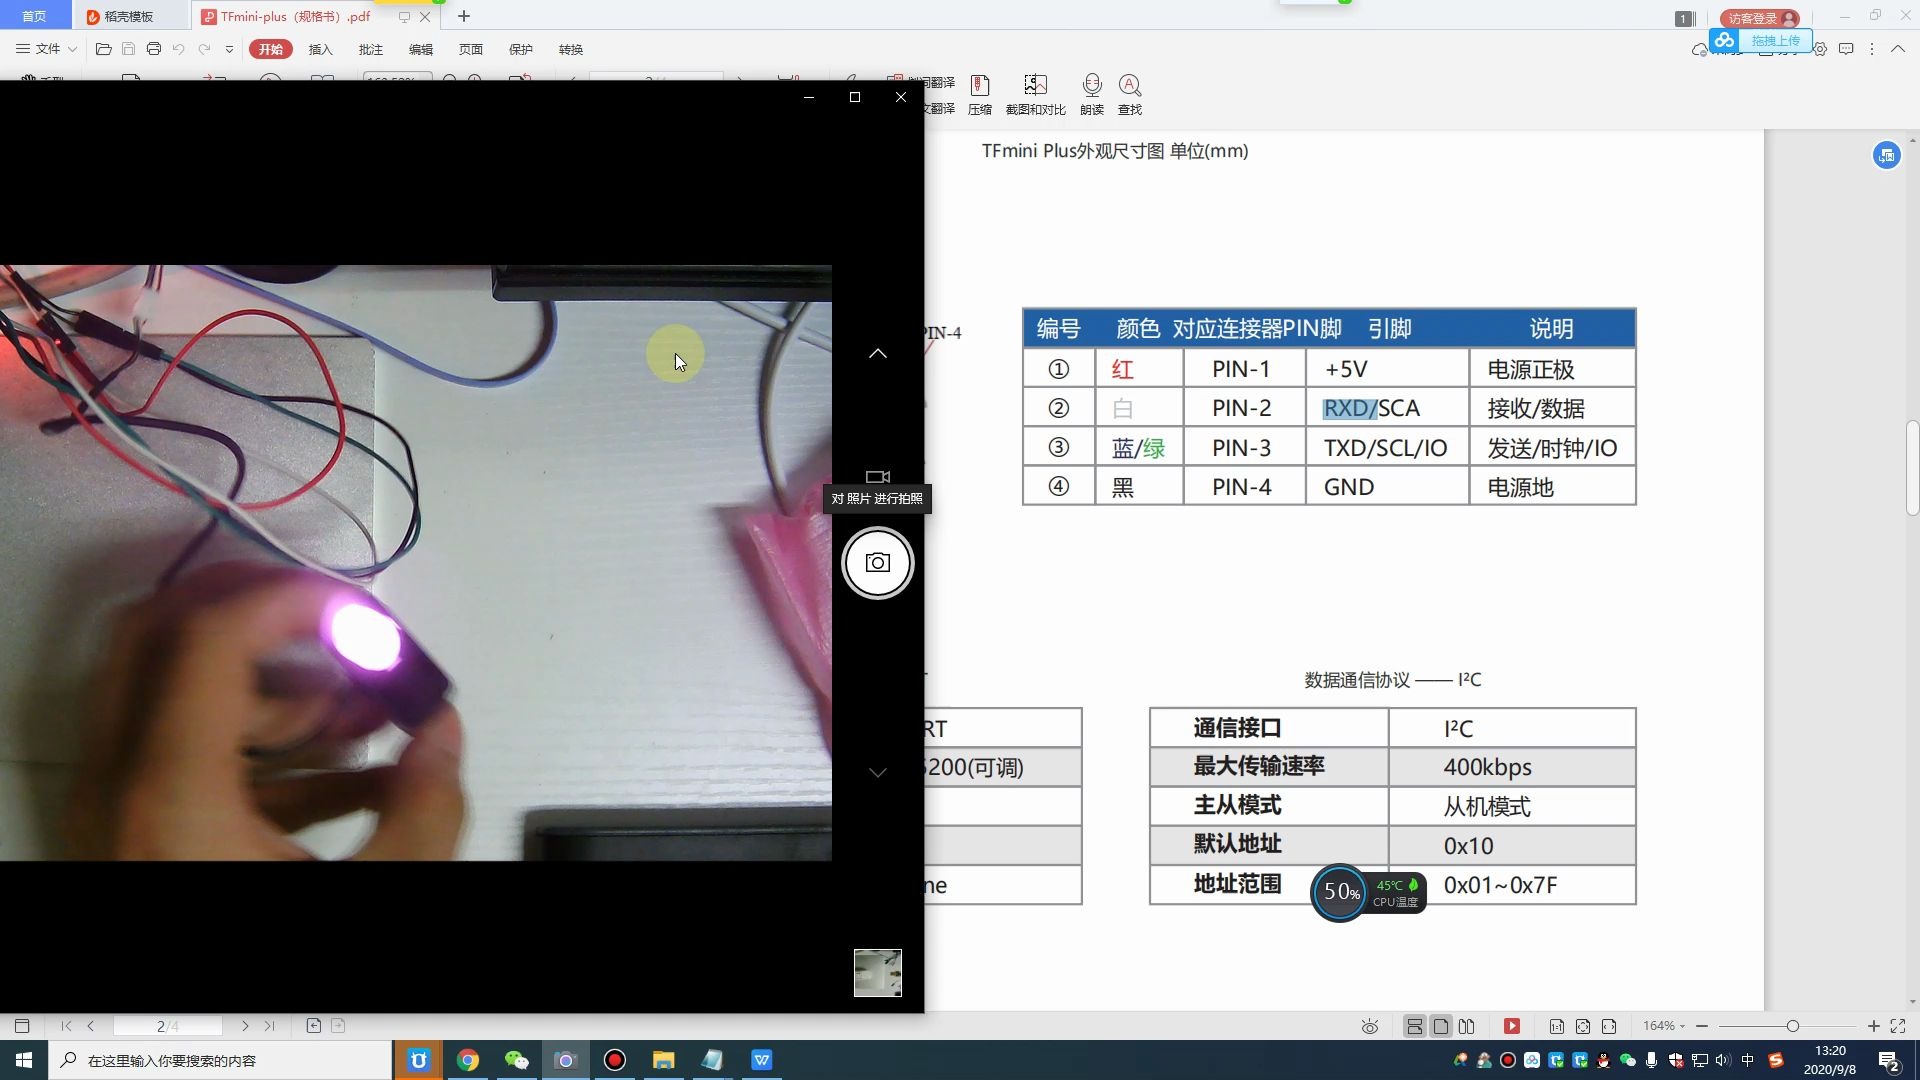Click the Windows search box in taskbar
Image resolution: width=1920 pixels, height=1080 pixels.
click(220, 1060)
